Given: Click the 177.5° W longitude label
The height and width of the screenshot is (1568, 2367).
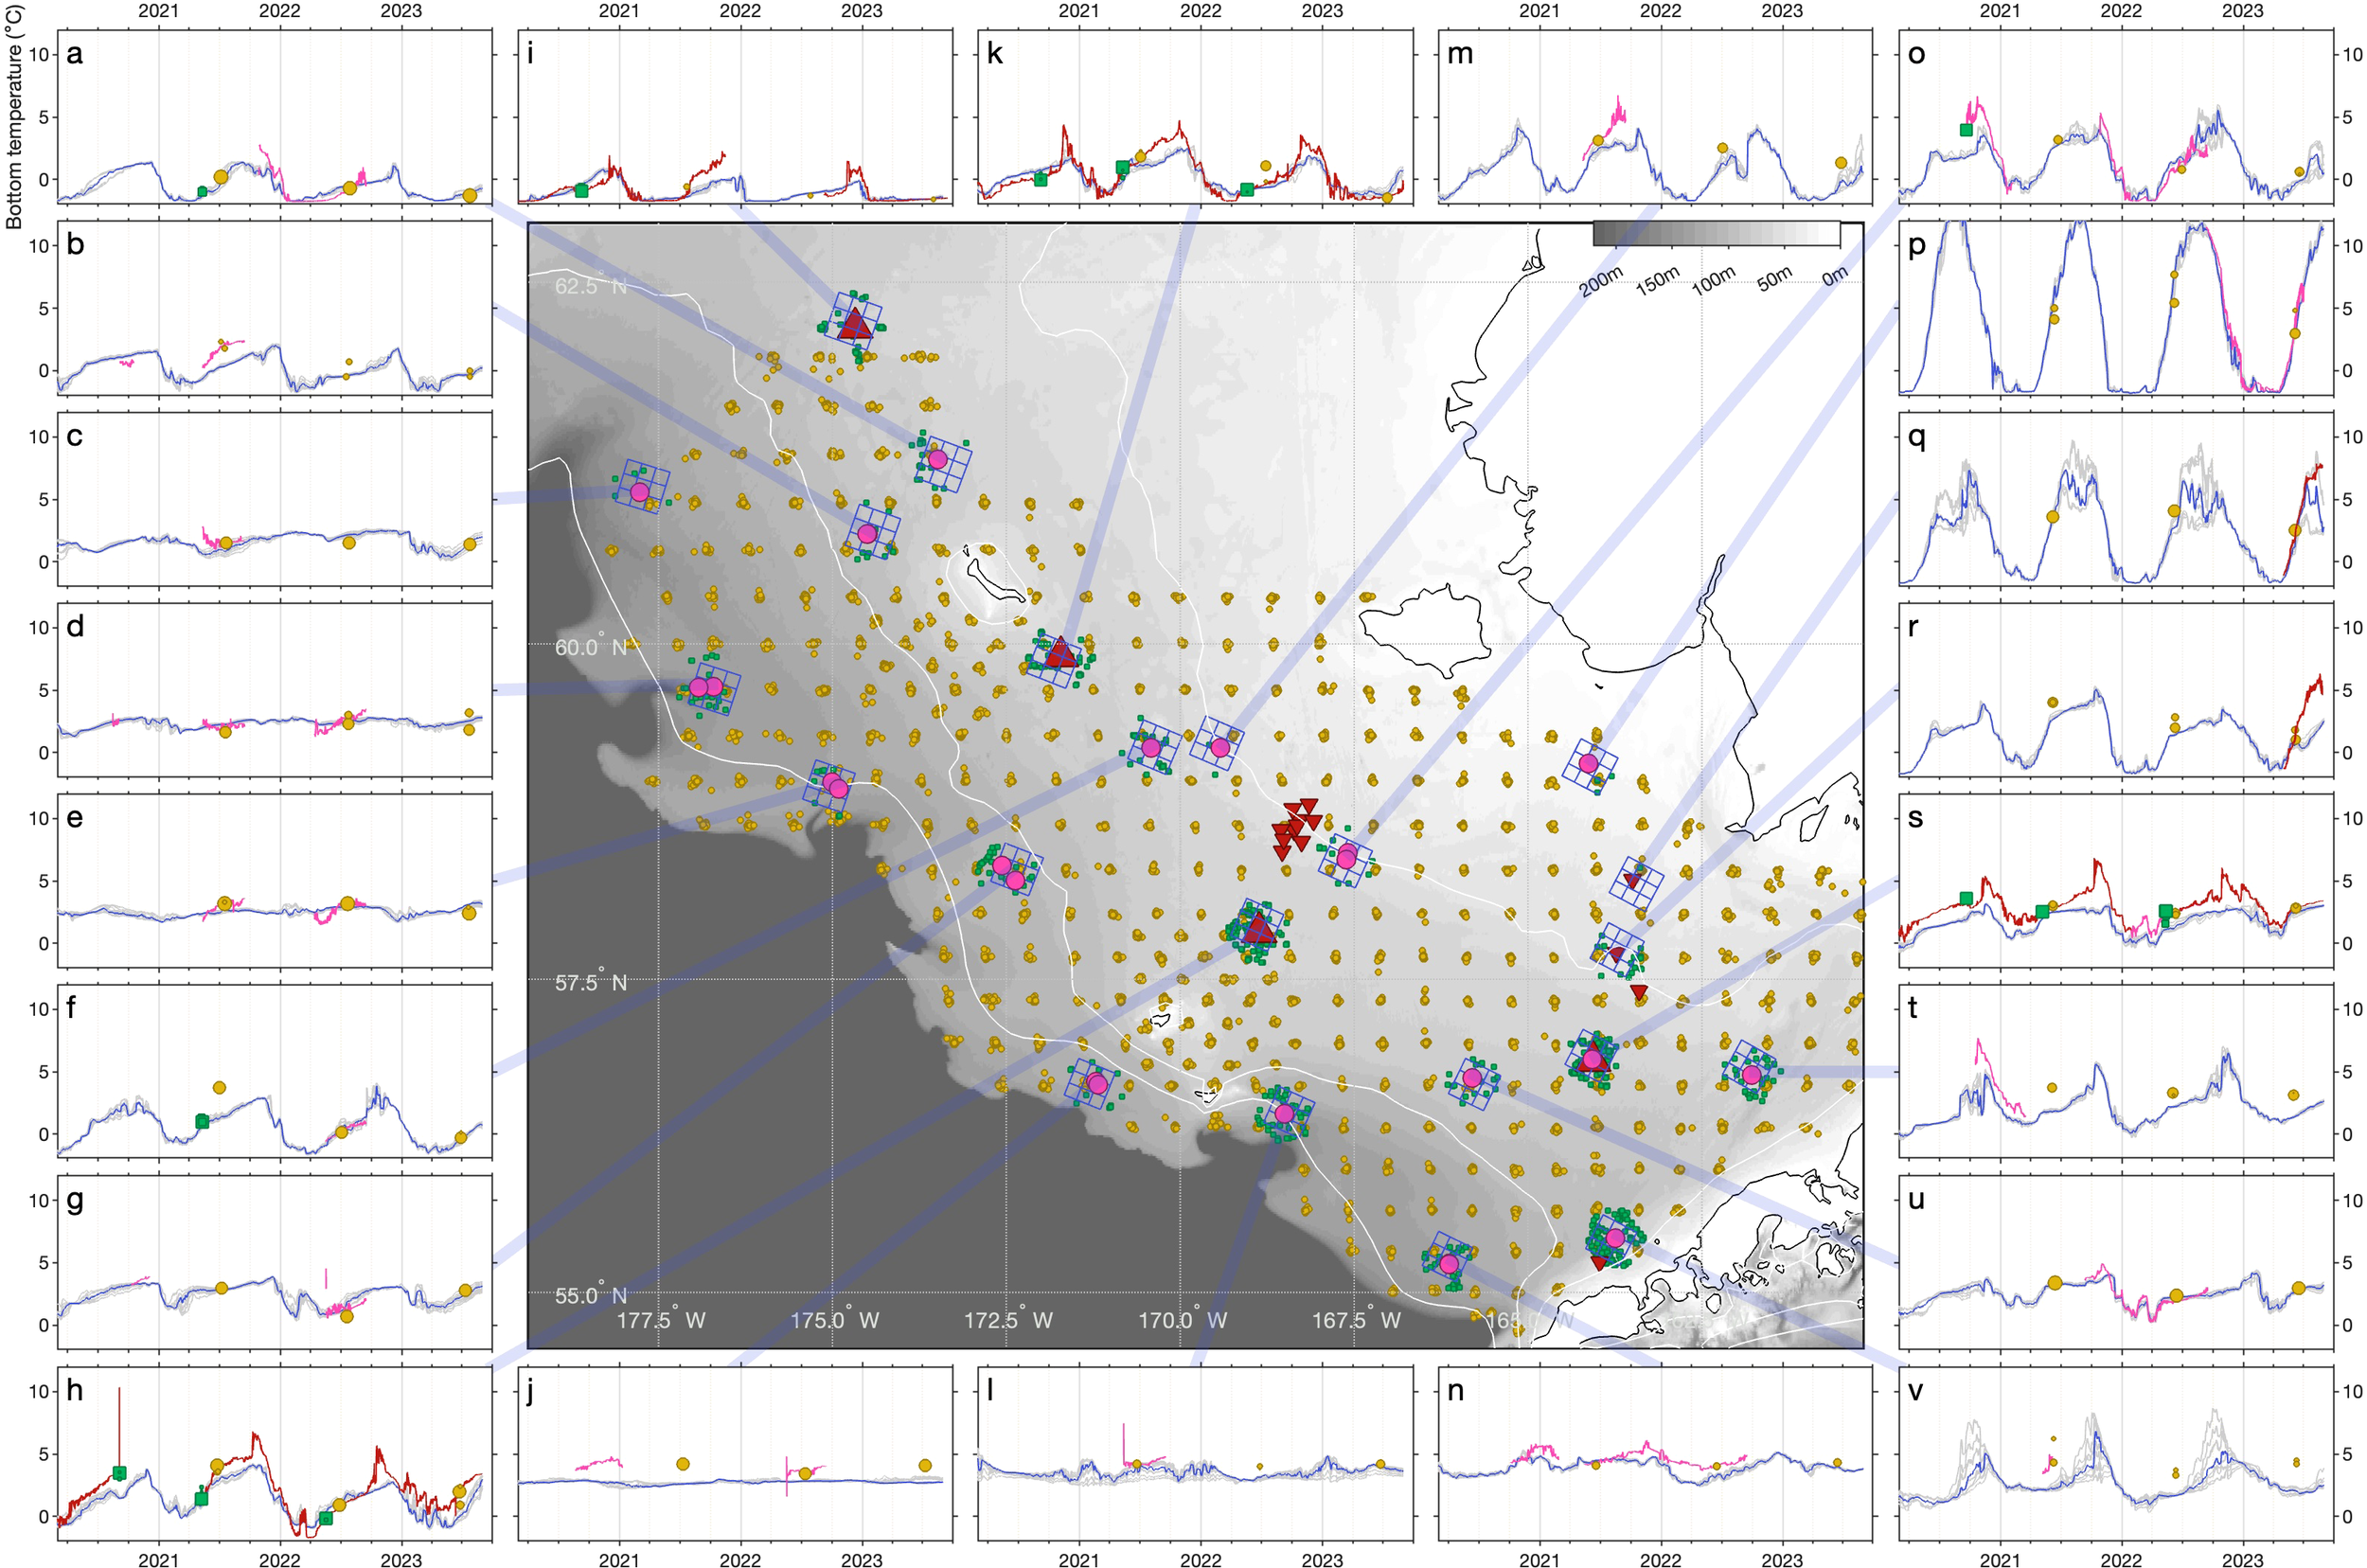Looking at the screenshot, I should [660, 1319].
